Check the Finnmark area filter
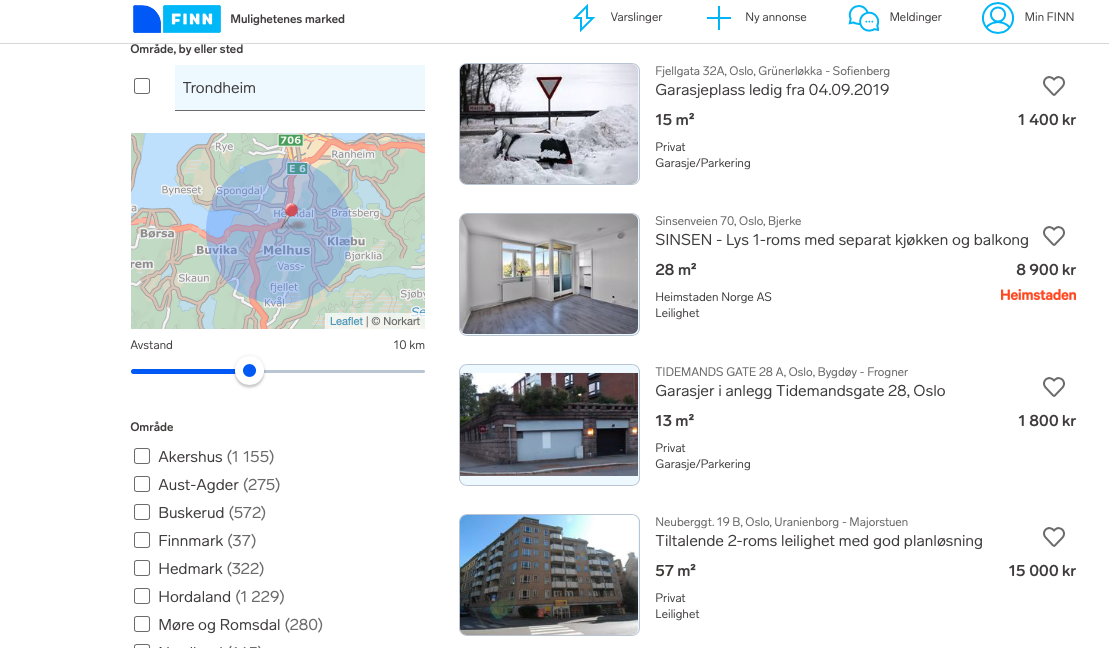Image resolution: width=1109 pixels, height=648 pixels. click(x=142, y=540)
